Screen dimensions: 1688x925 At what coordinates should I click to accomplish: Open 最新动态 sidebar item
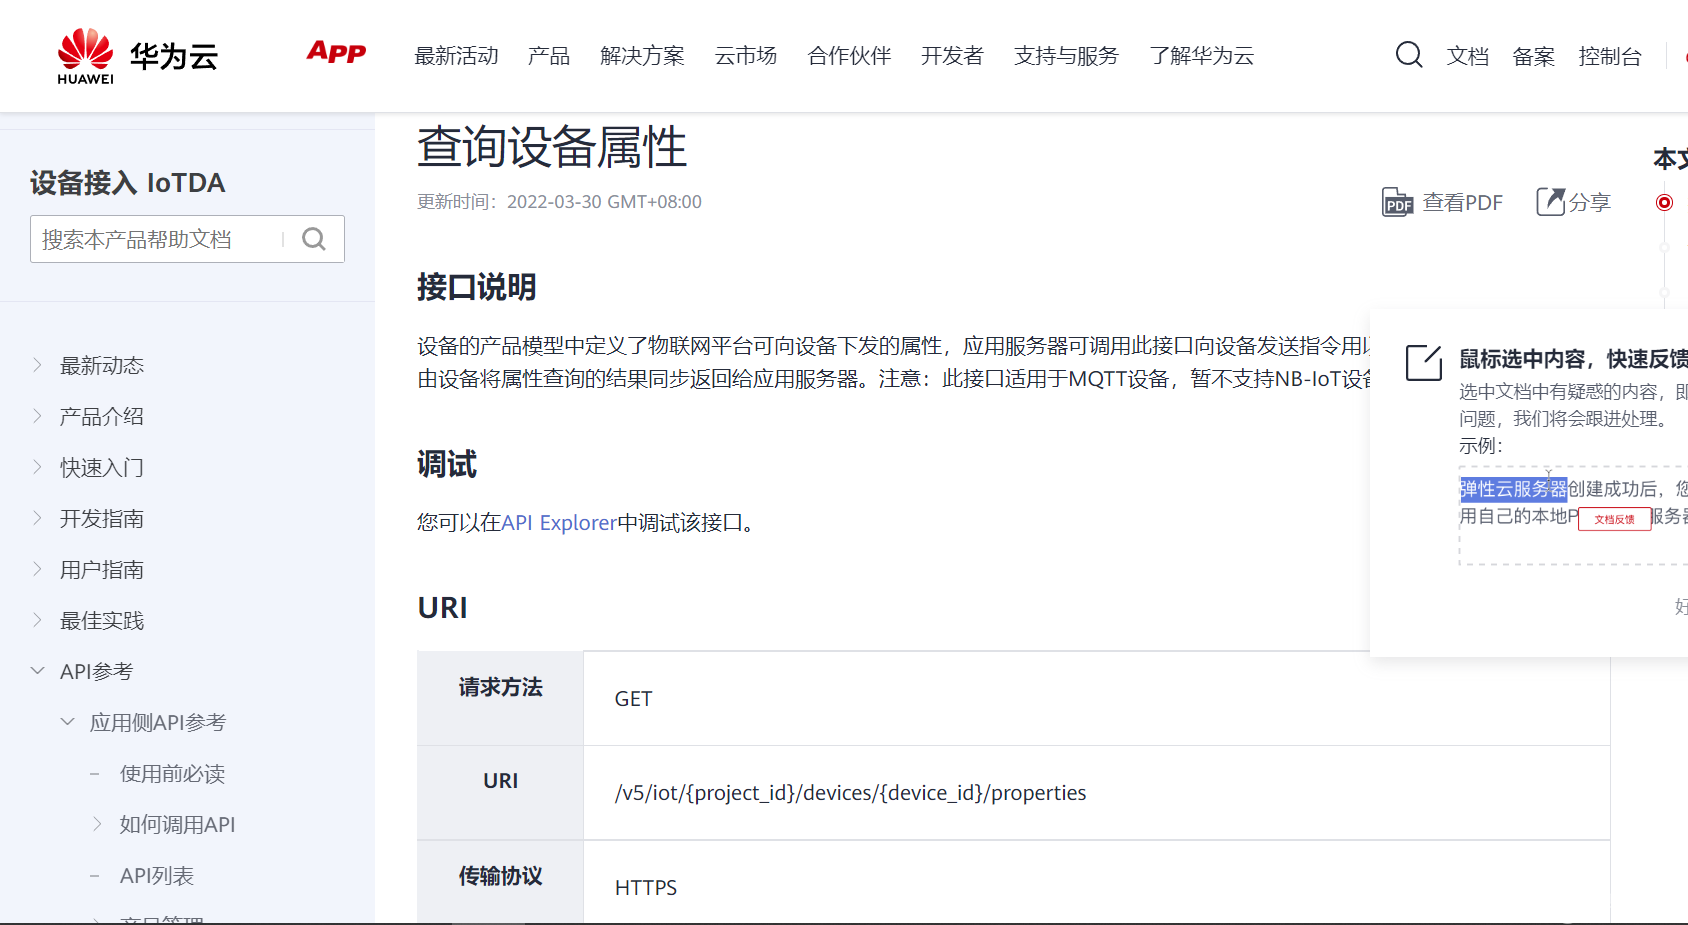click(x=102, y=365)
